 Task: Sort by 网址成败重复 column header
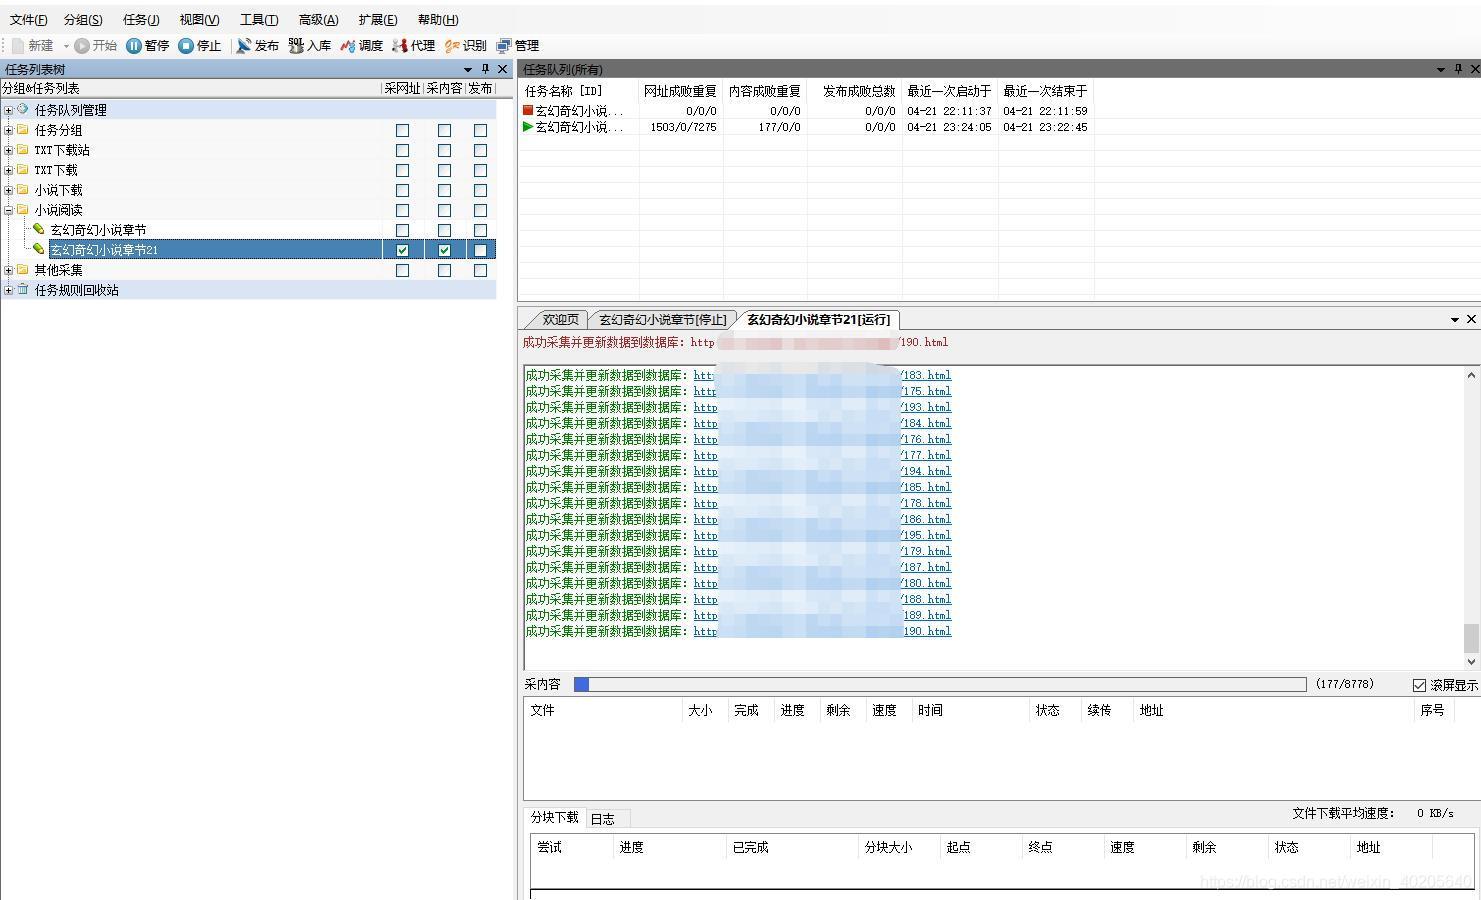tap(680, 91)
